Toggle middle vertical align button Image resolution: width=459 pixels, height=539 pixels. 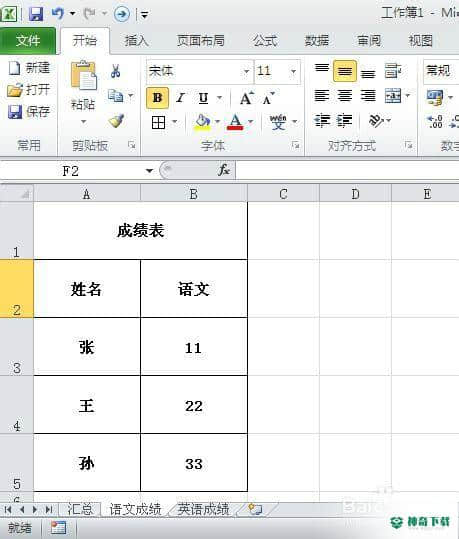pos(345,71)
